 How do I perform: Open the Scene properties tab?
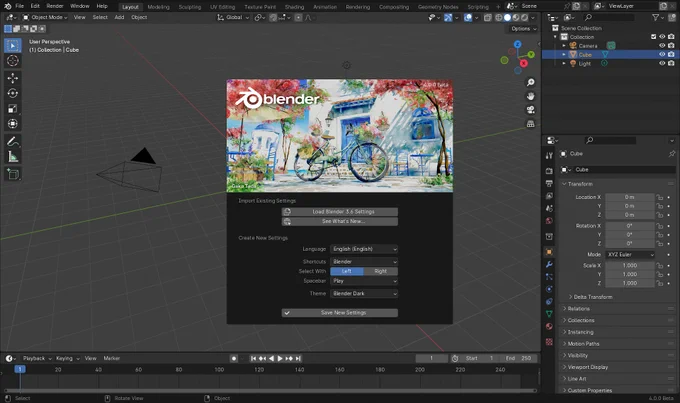[x=549, y=209]
